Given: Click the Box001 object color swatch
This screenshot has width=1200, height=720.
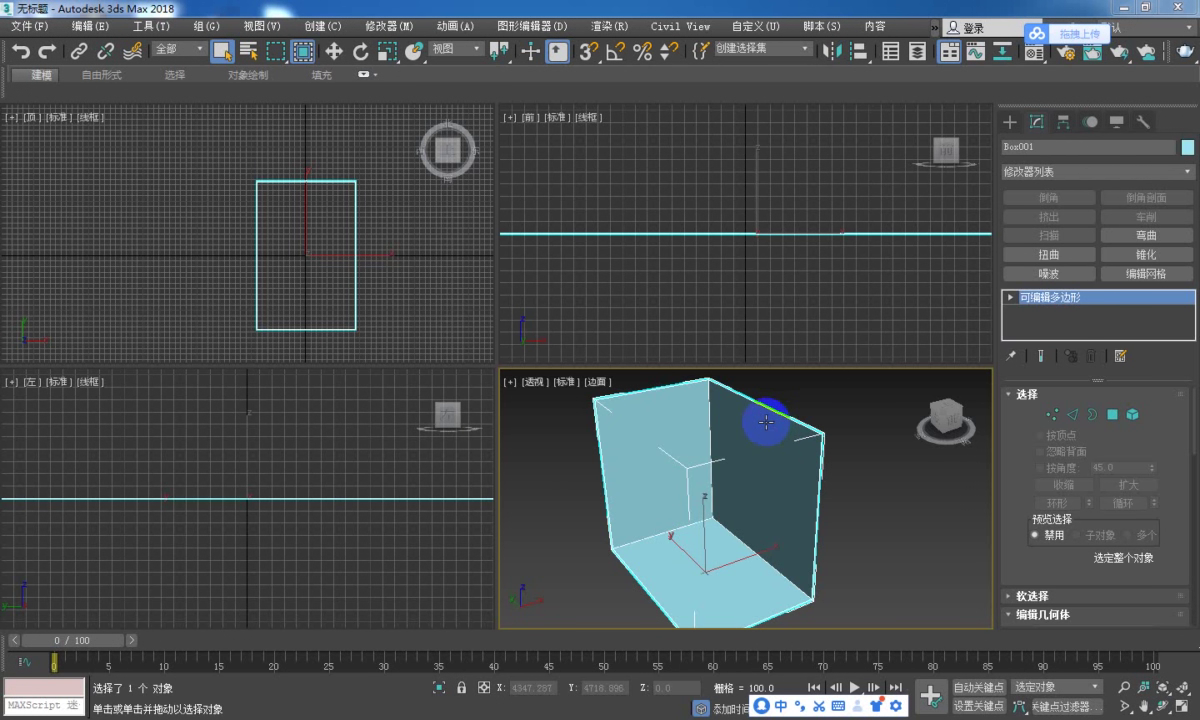Looking at the screenshot, I should click(1188, 147).
